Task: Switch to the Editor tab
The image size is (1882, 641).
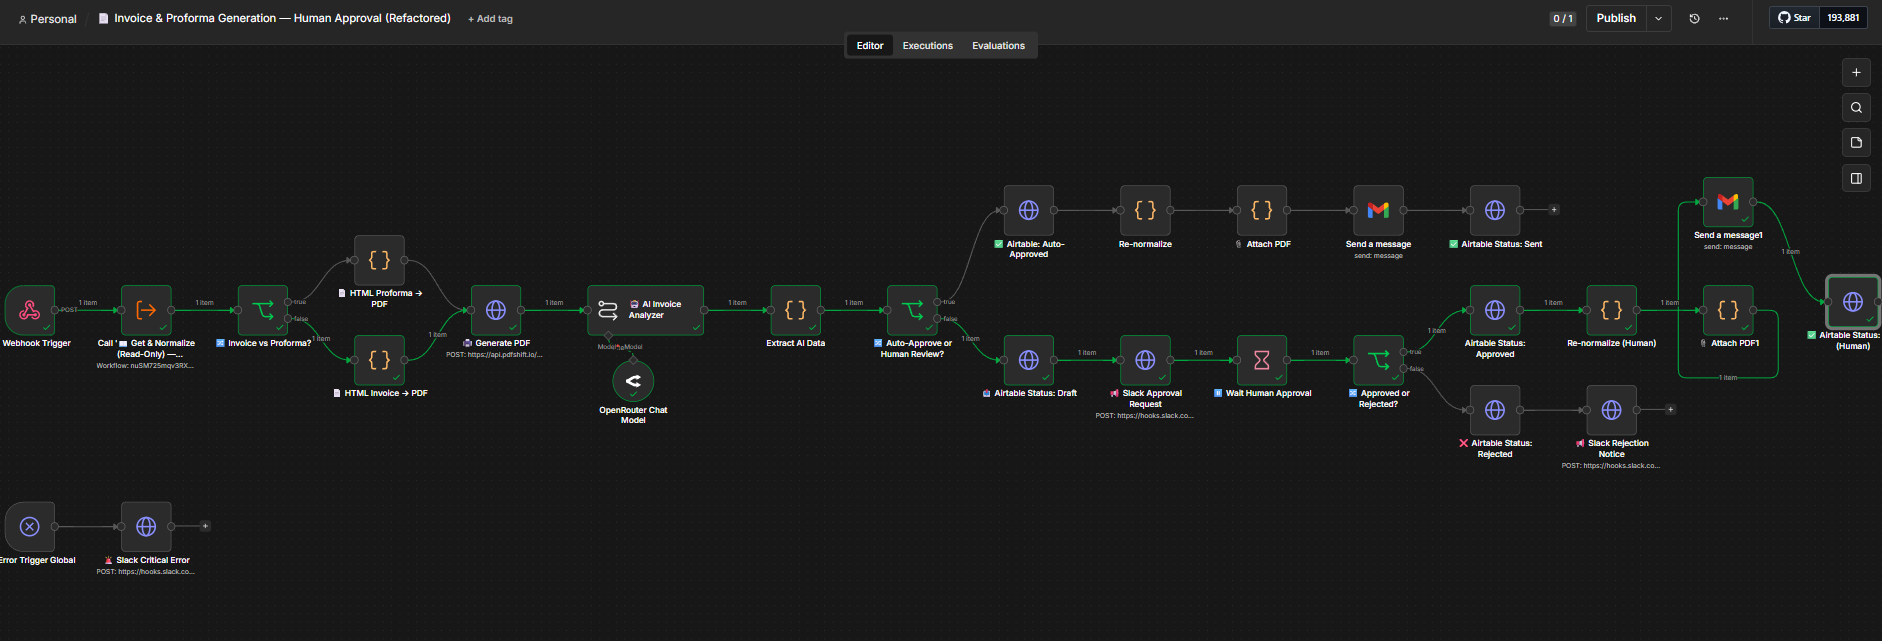Action: pos(870,45)
